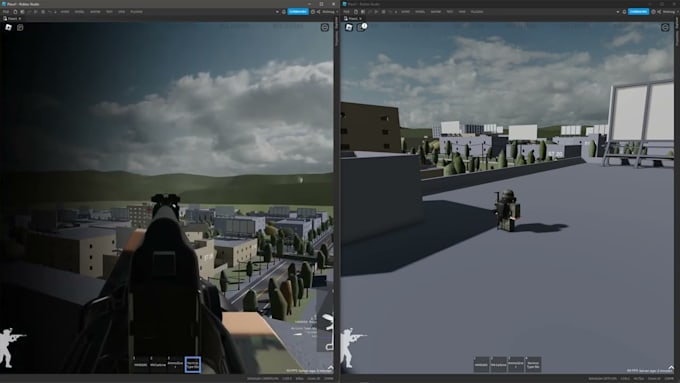The width and height of the screenshot is (680, 383).
Task: Select hotbar slot 2 in left viewport
Action: point(158,364)
